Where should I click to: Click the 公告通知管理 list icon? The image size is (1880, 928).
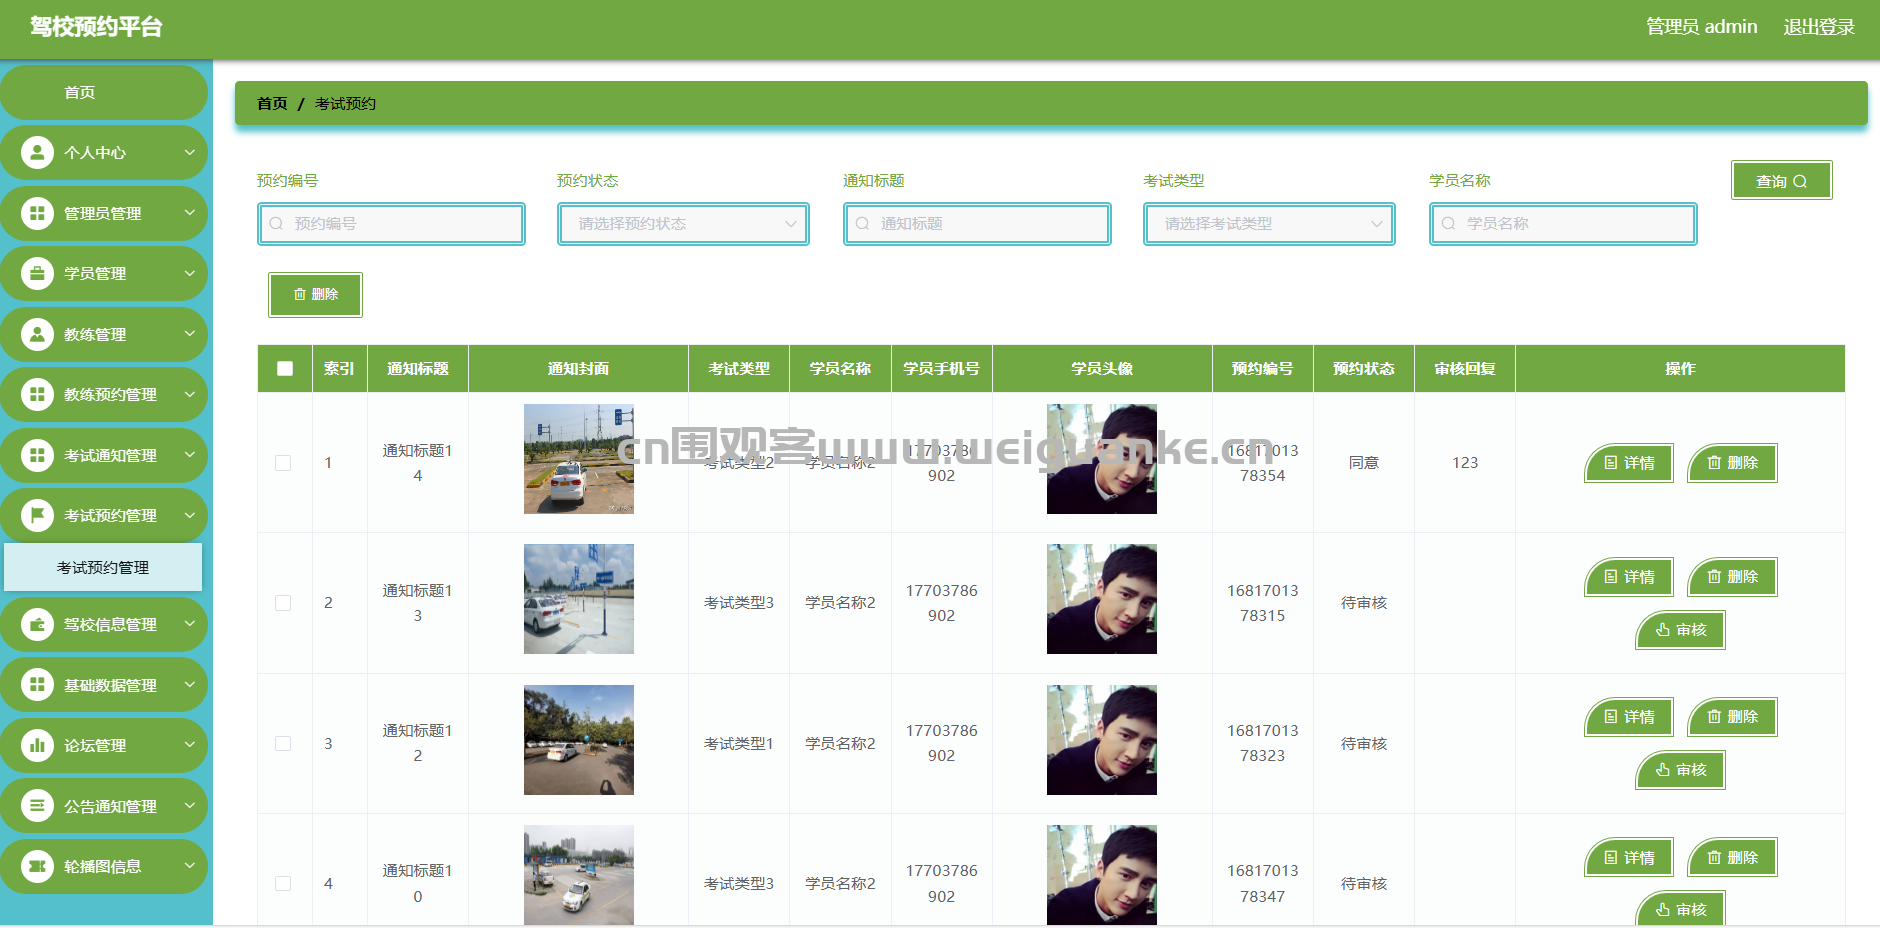tap(37, 806)
